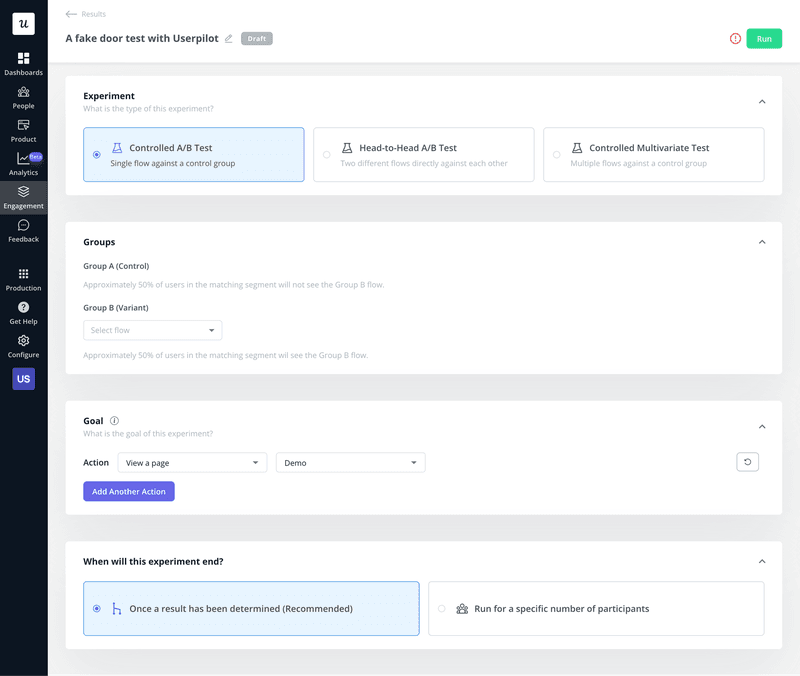The width and height of the screenshot is (800, 676).
Task: Open the Dashboards section in sidebar
Action: [x=23, y=63]
